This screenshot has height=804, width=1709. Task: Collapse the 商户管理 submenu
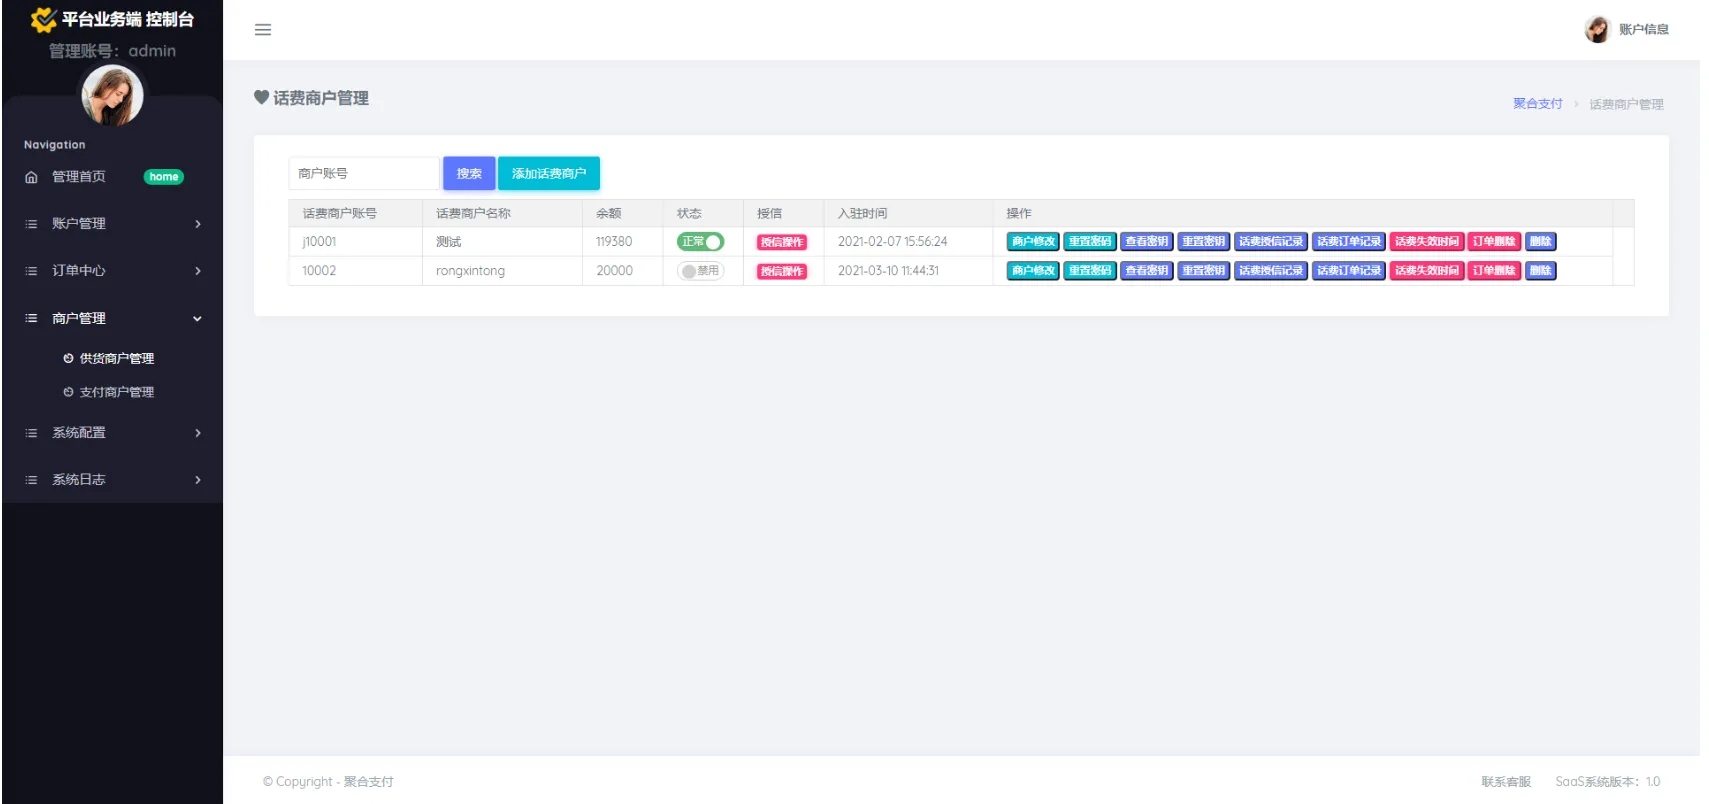click(197, 318)
